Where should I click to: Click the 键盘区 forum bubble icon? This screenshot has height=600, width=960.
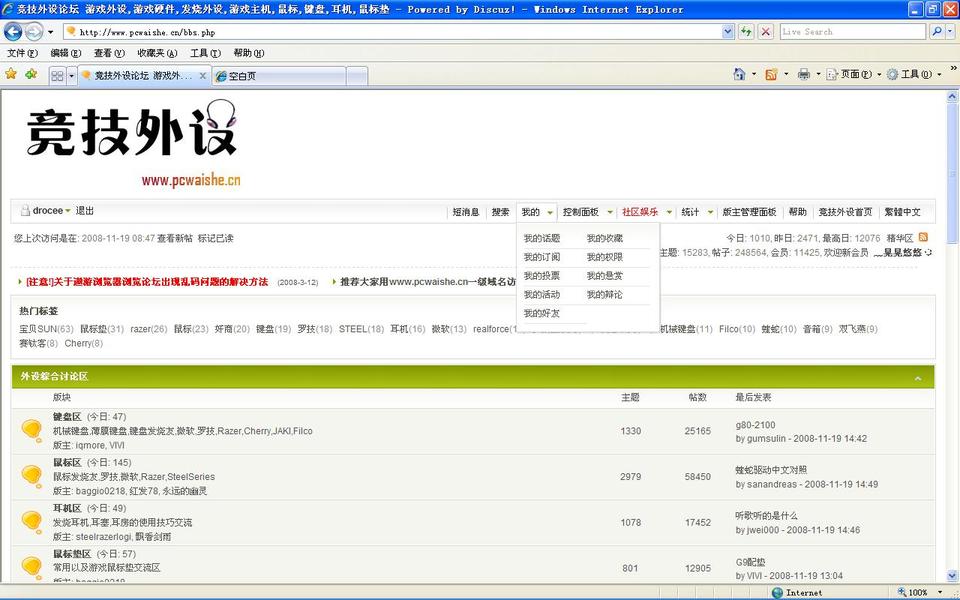tap(31, 430)
